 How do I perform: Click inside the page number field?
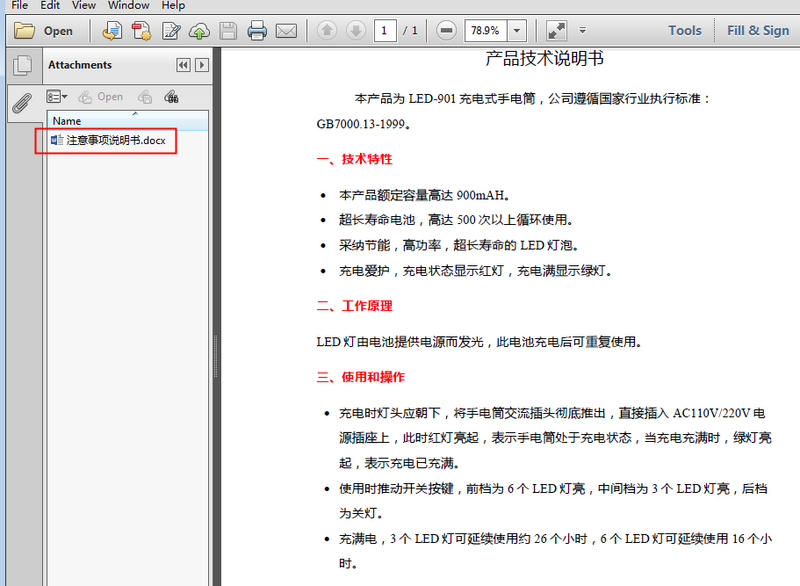click(385, 30)
